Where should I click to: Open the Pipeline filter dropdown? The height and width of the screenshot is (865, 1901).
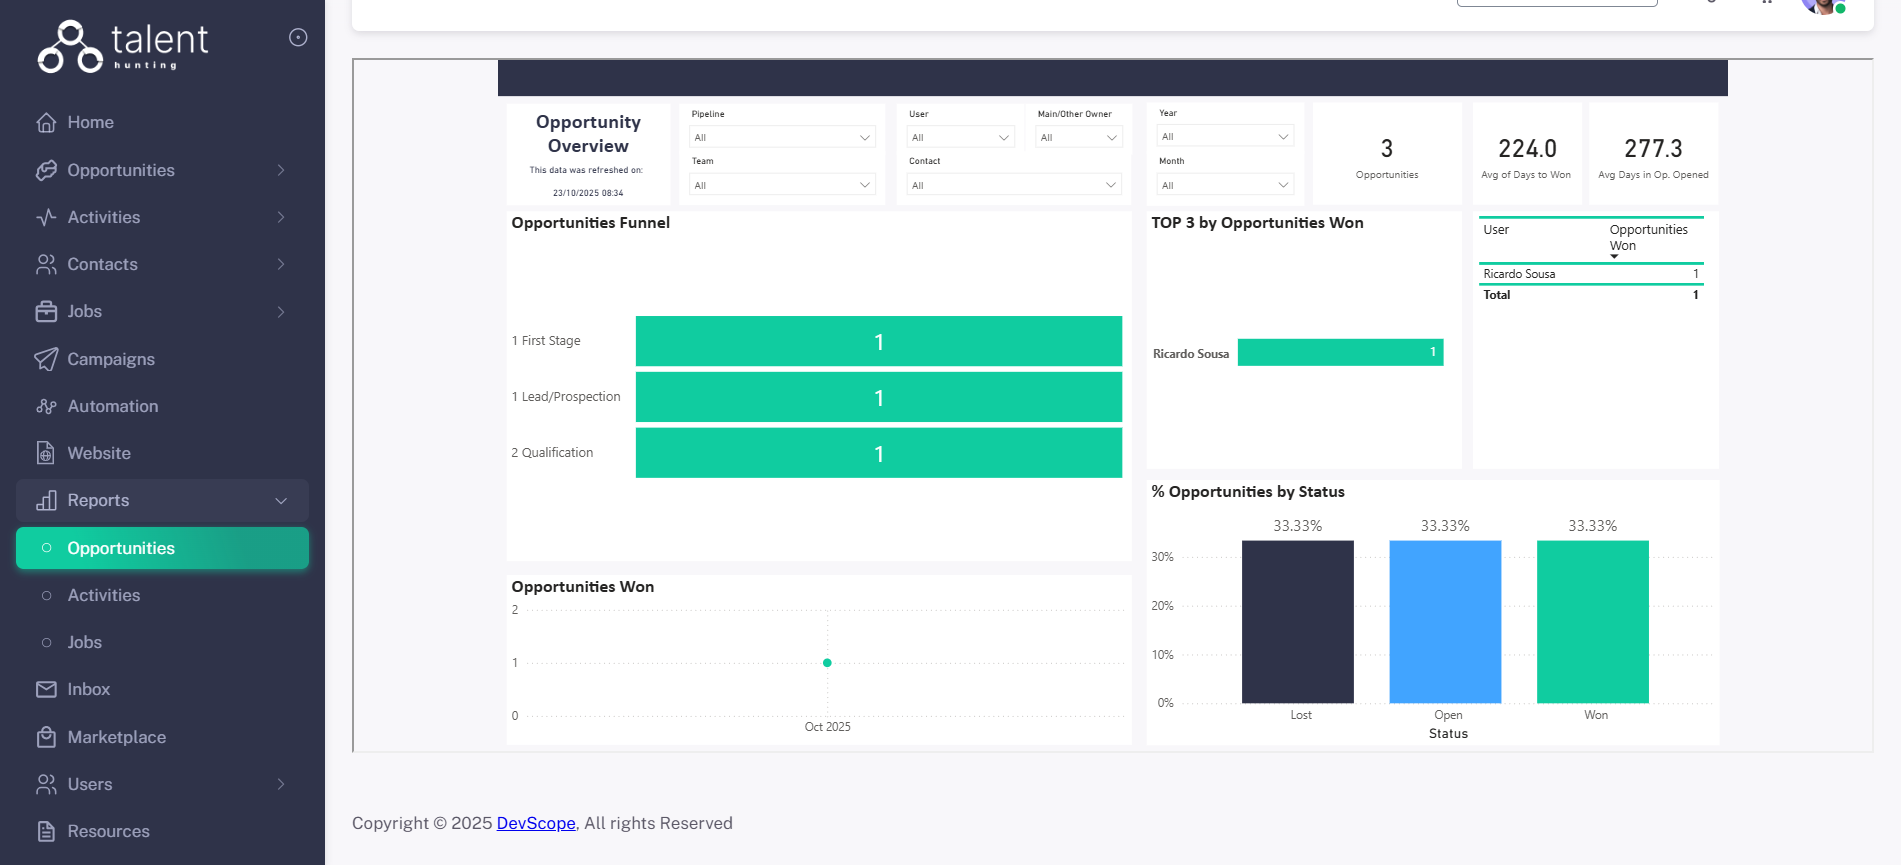point(782,137)
